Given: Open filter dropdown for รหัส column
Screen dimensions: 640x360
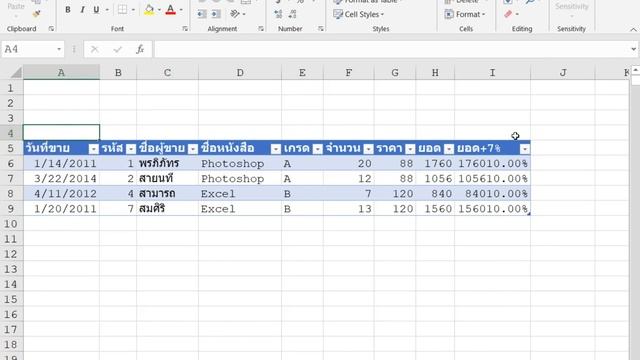Looking at the screenshot, I should point(131,149).
